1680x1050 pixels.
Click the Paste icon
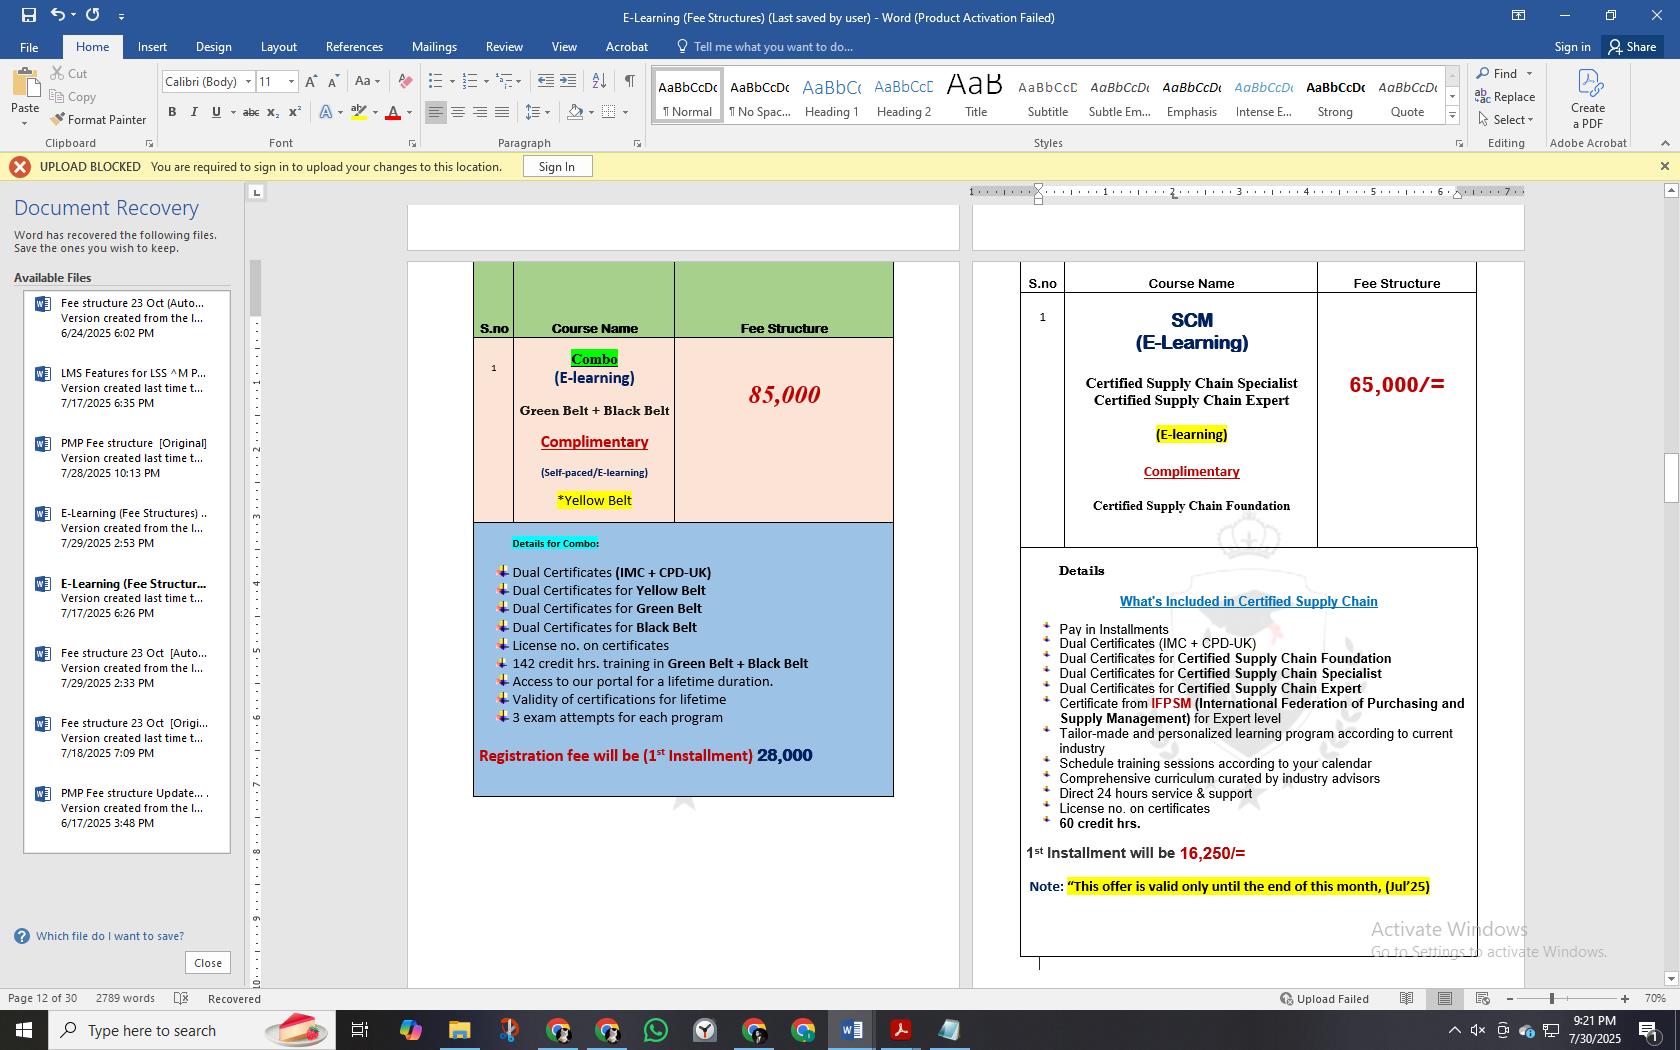[x=25, y=83]
